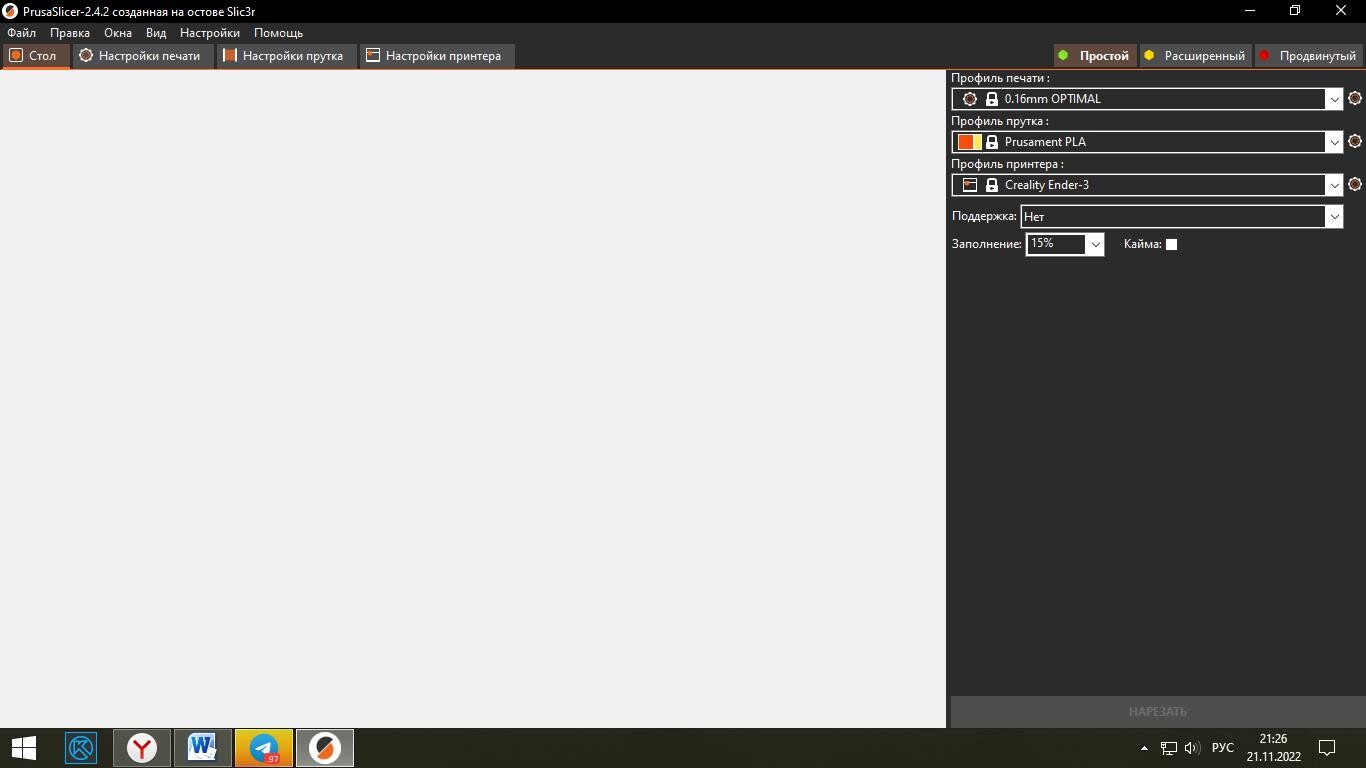Viewport: 1366px width, 768px height.
Task: Open the Windows notification center
Action: tap(1328, 748)
